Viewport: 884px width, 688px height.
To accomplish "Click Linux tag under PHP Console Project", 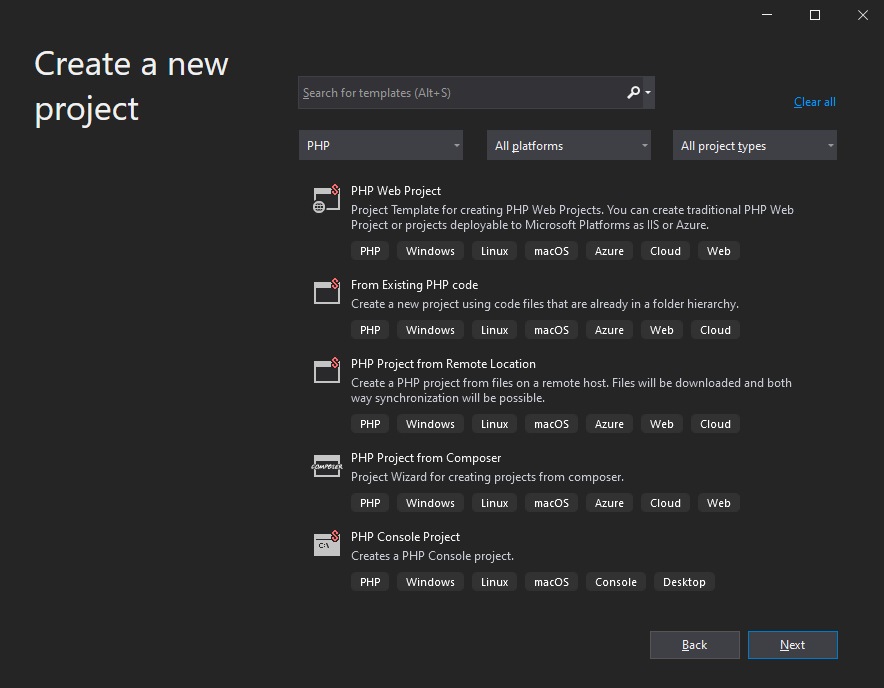I will 494,582.
